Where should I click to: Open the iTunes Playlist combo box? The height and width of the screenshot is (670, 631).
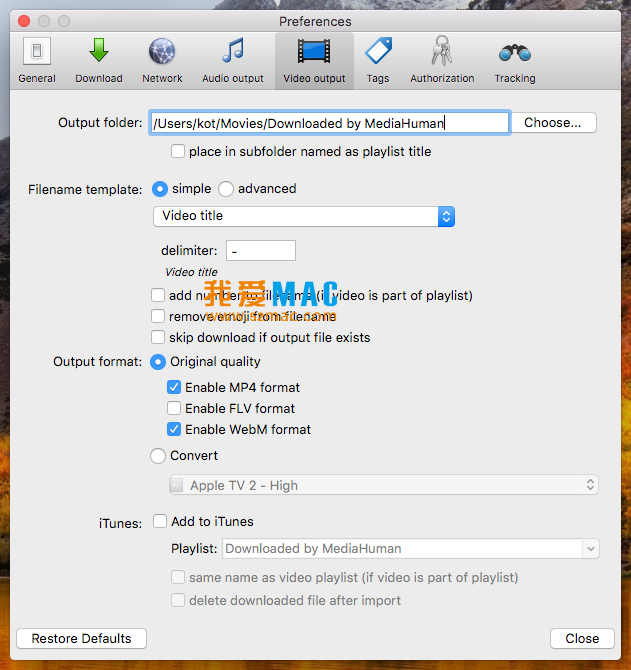[410, 548]
